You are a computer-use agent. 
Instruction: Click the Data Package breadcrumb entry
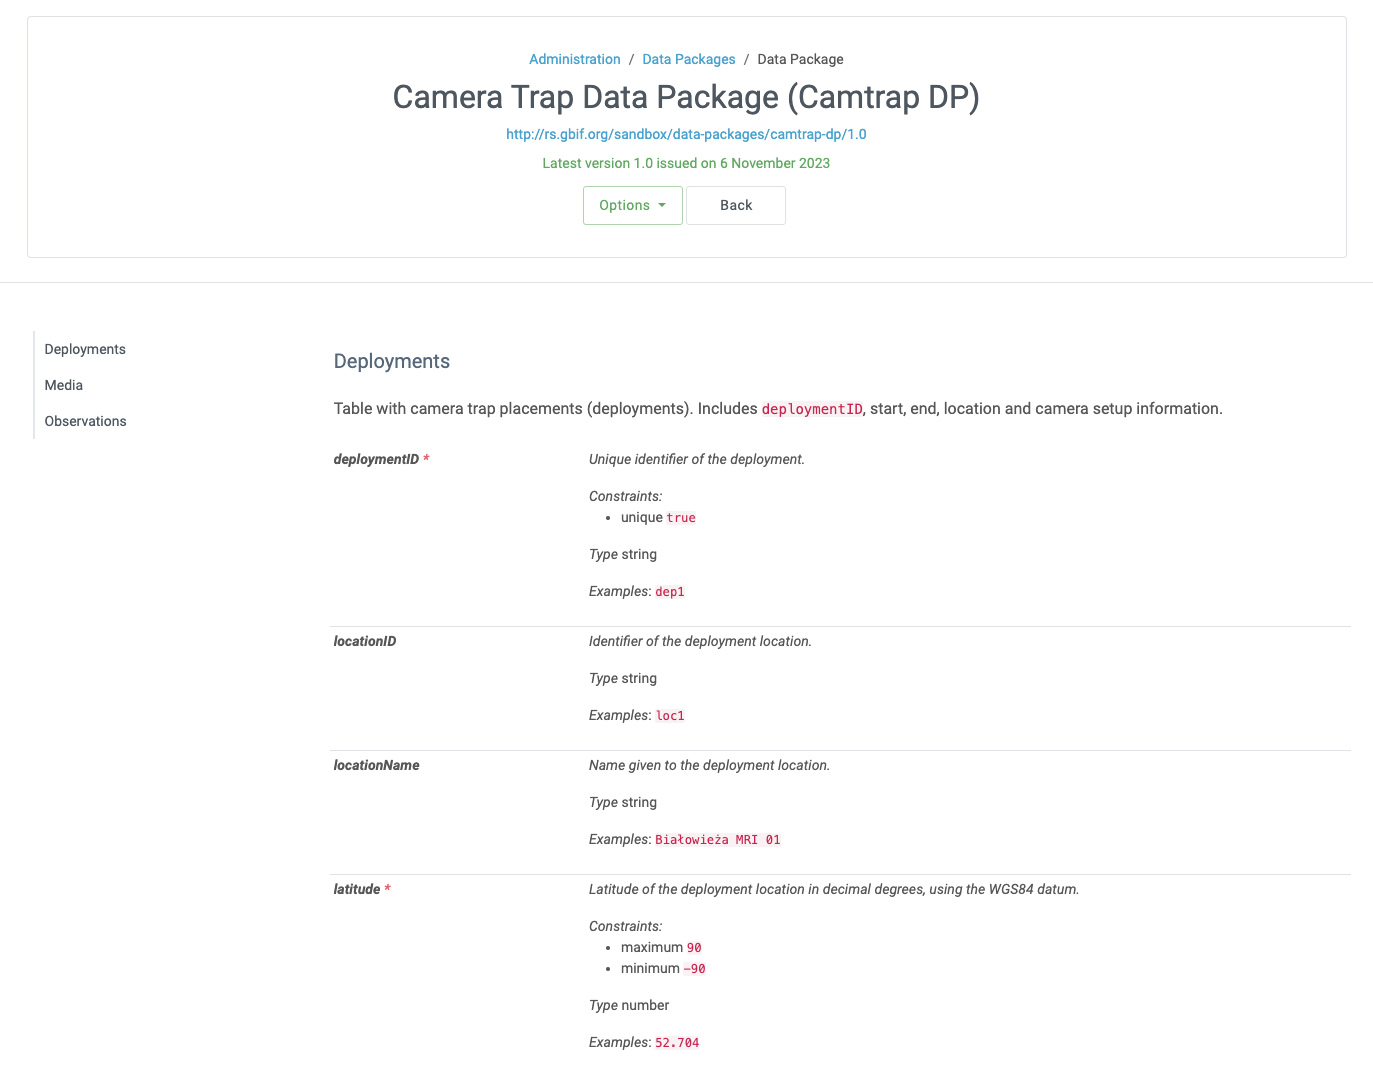pos(800,59)
